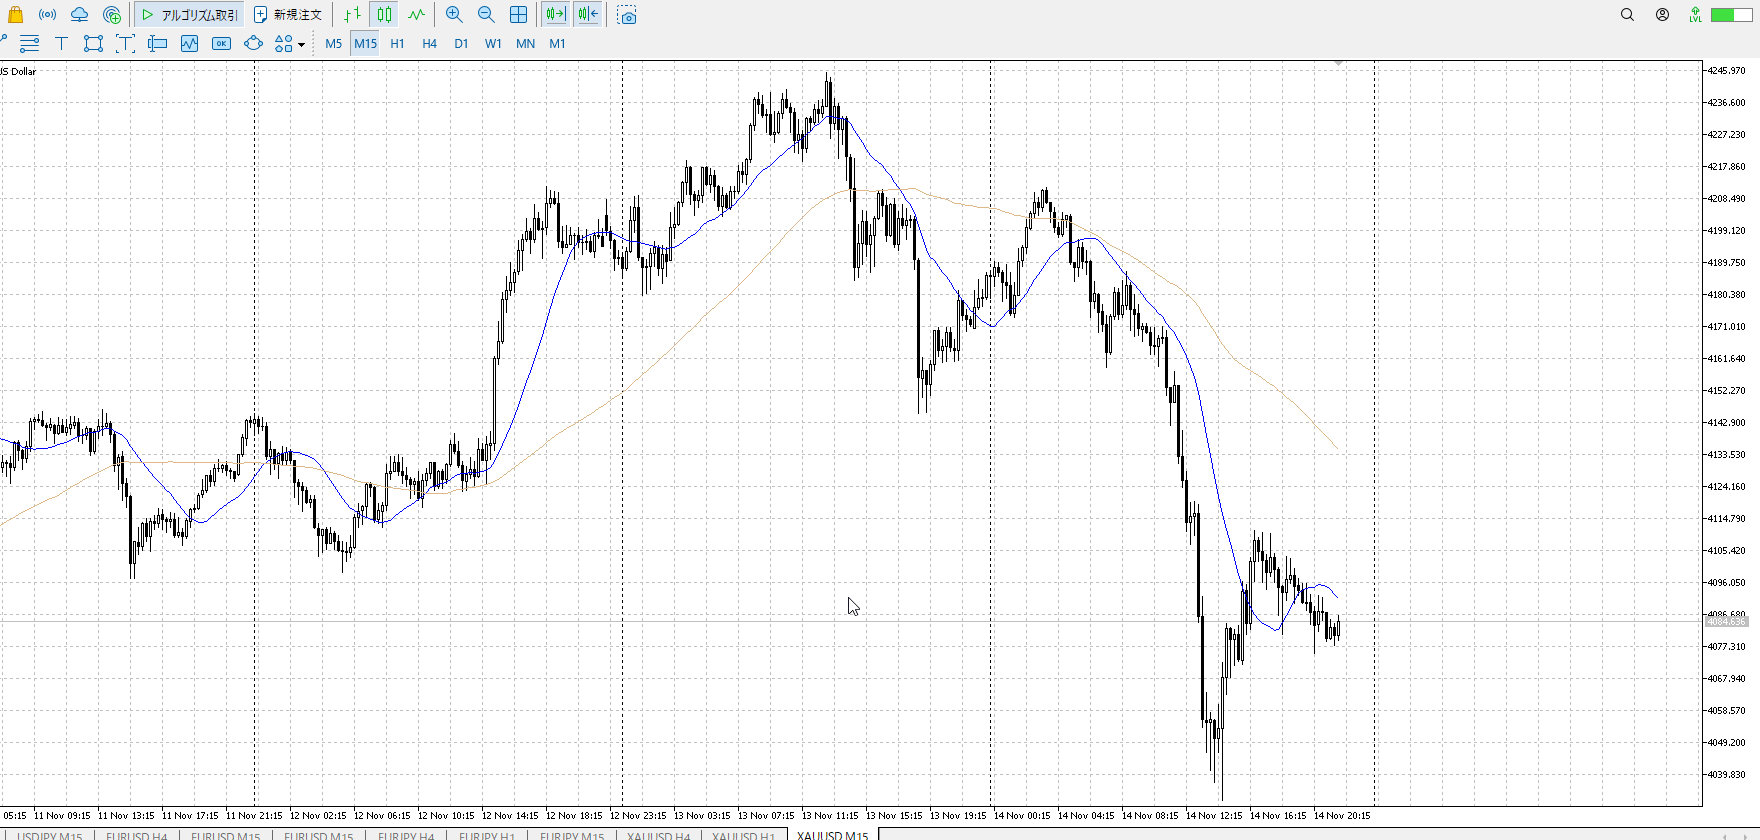Open the tile windows grid icon

tap(518, 15)
